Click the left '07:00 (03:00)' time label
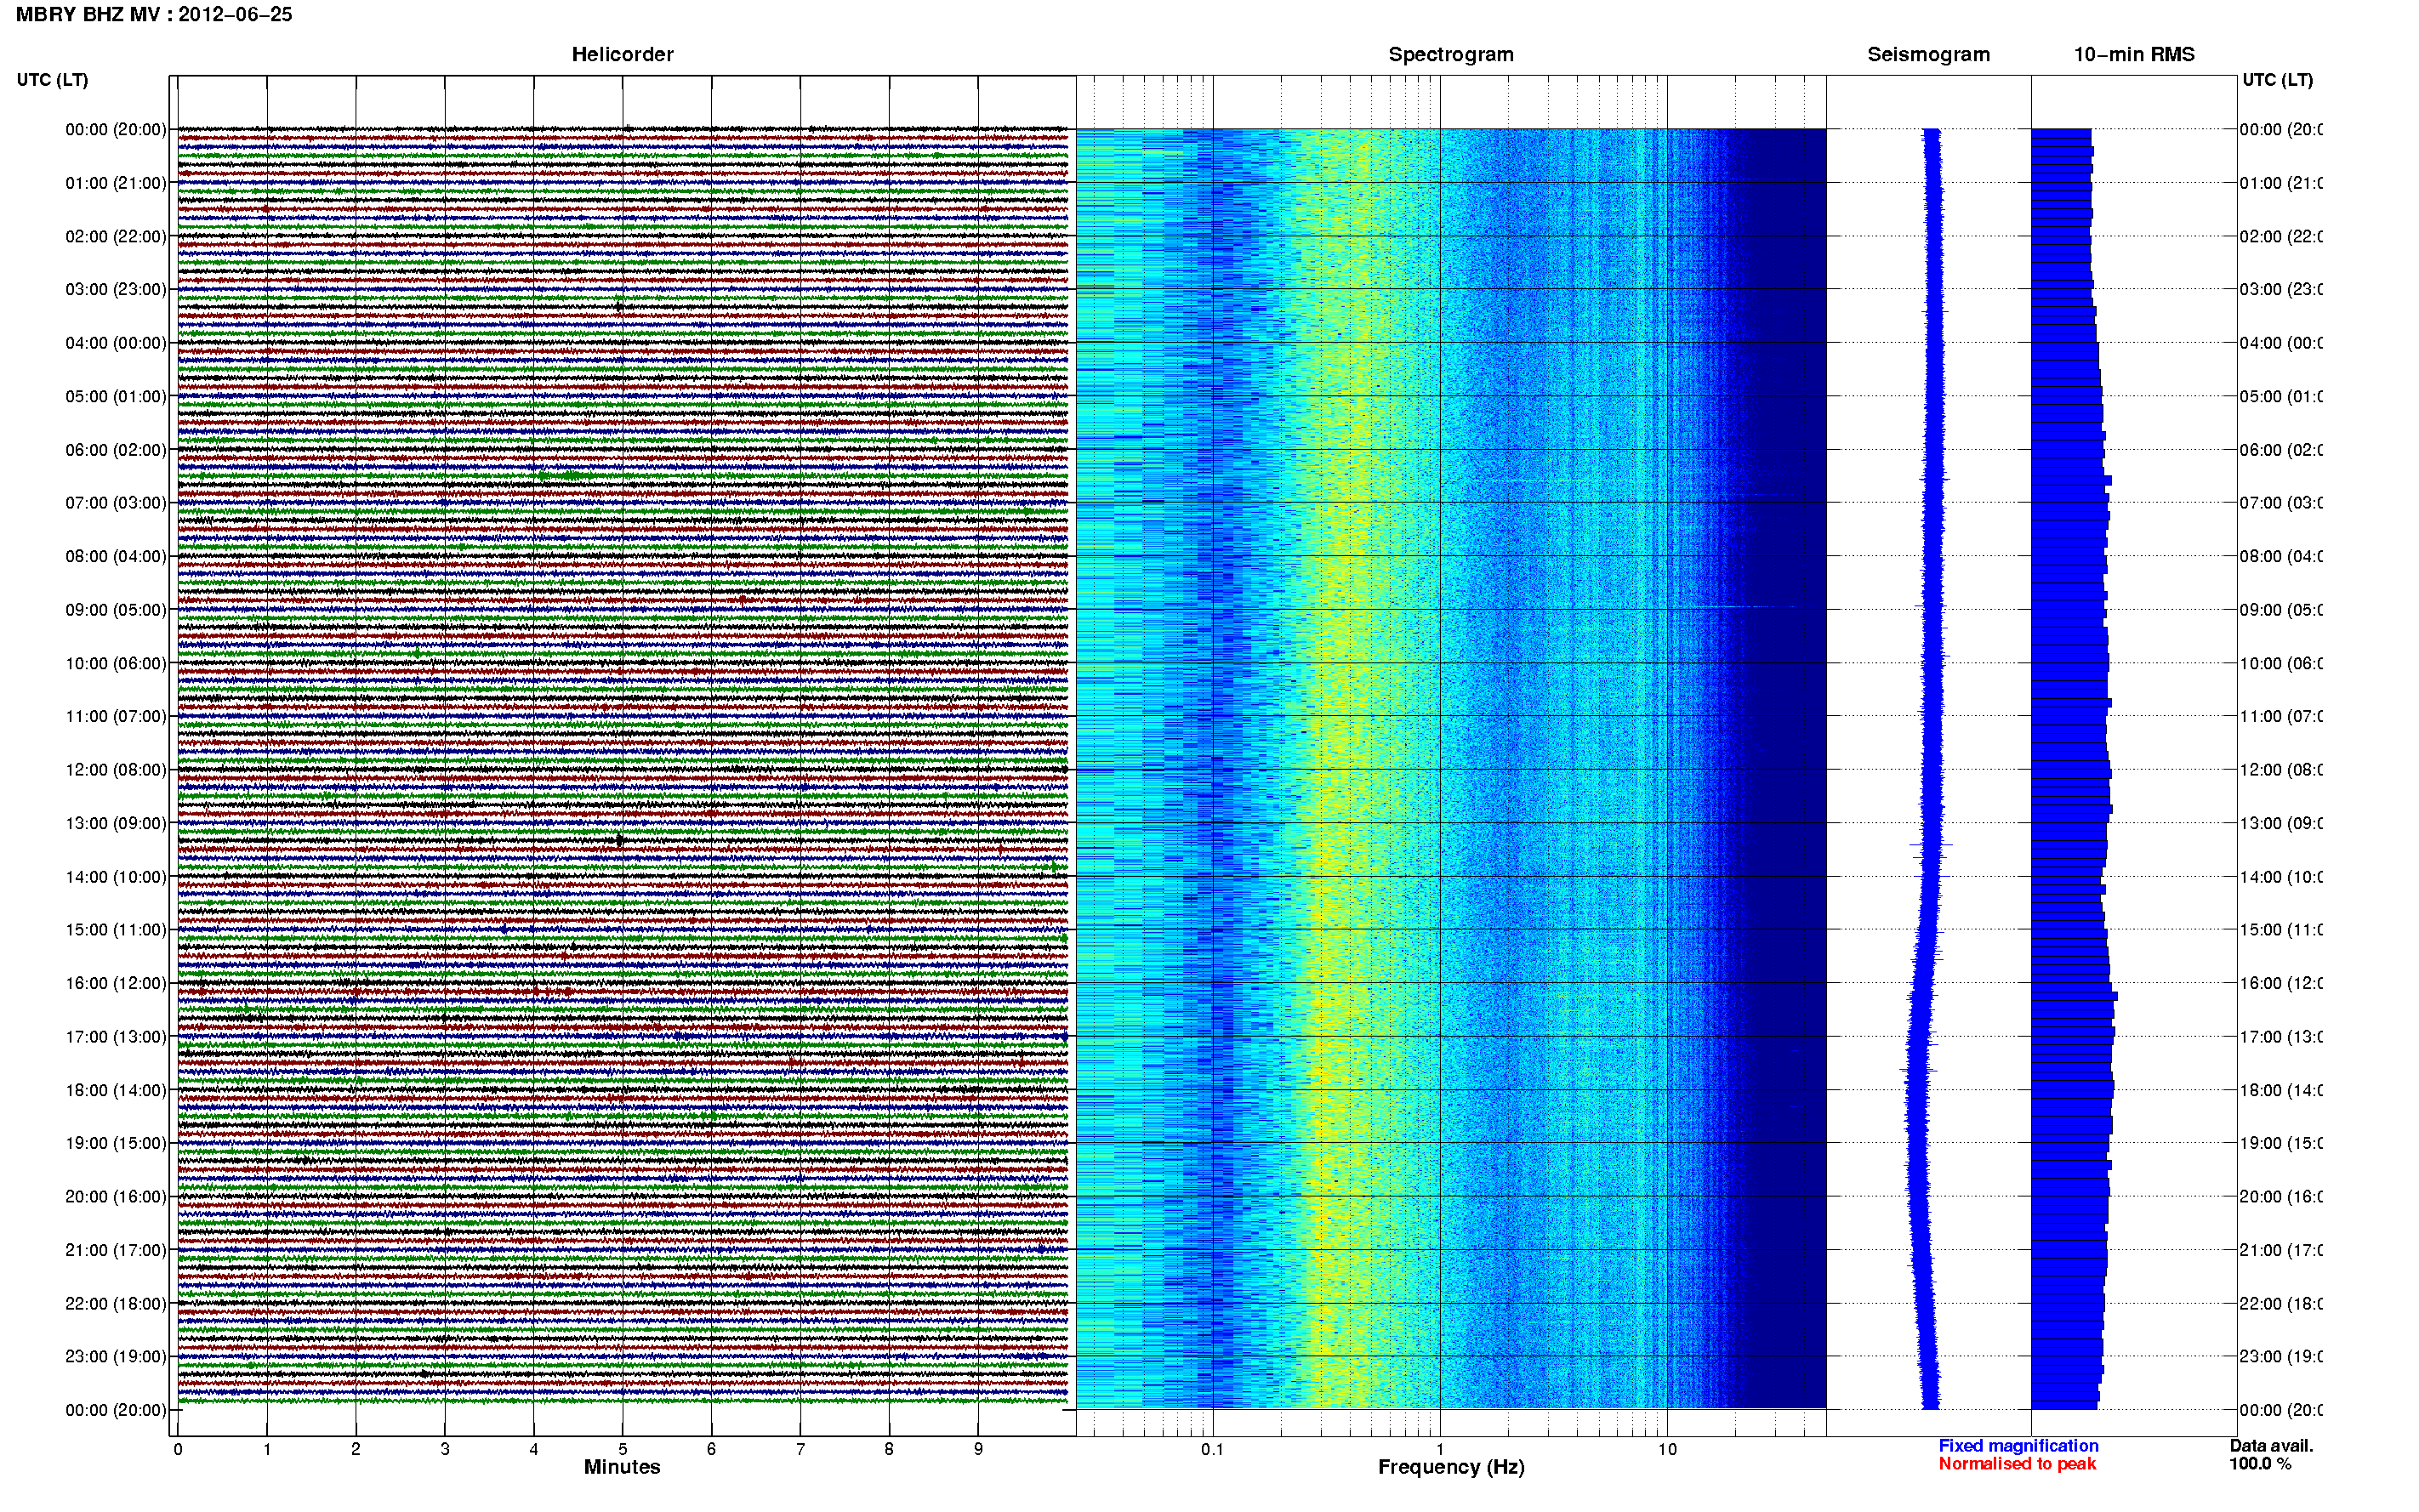The height and width of the screenshot is (1512, 2419). (116, 502)
